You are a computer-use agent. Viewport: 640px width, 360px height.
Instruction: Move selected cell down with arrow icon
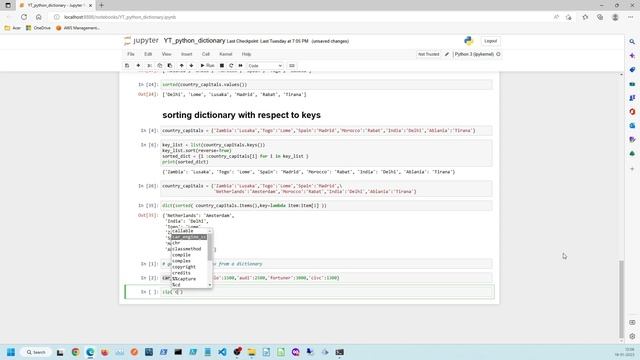pyautogui.click(x=191, y=65)
